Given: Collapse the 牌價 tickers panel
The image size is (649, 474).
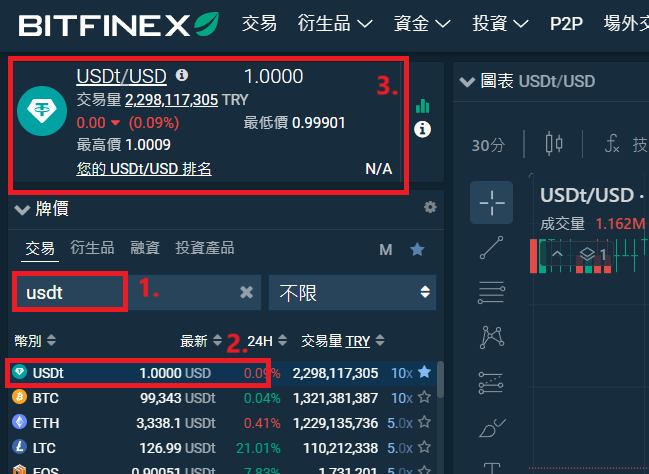Looking at the screenshot, I should tap(22, 209).
